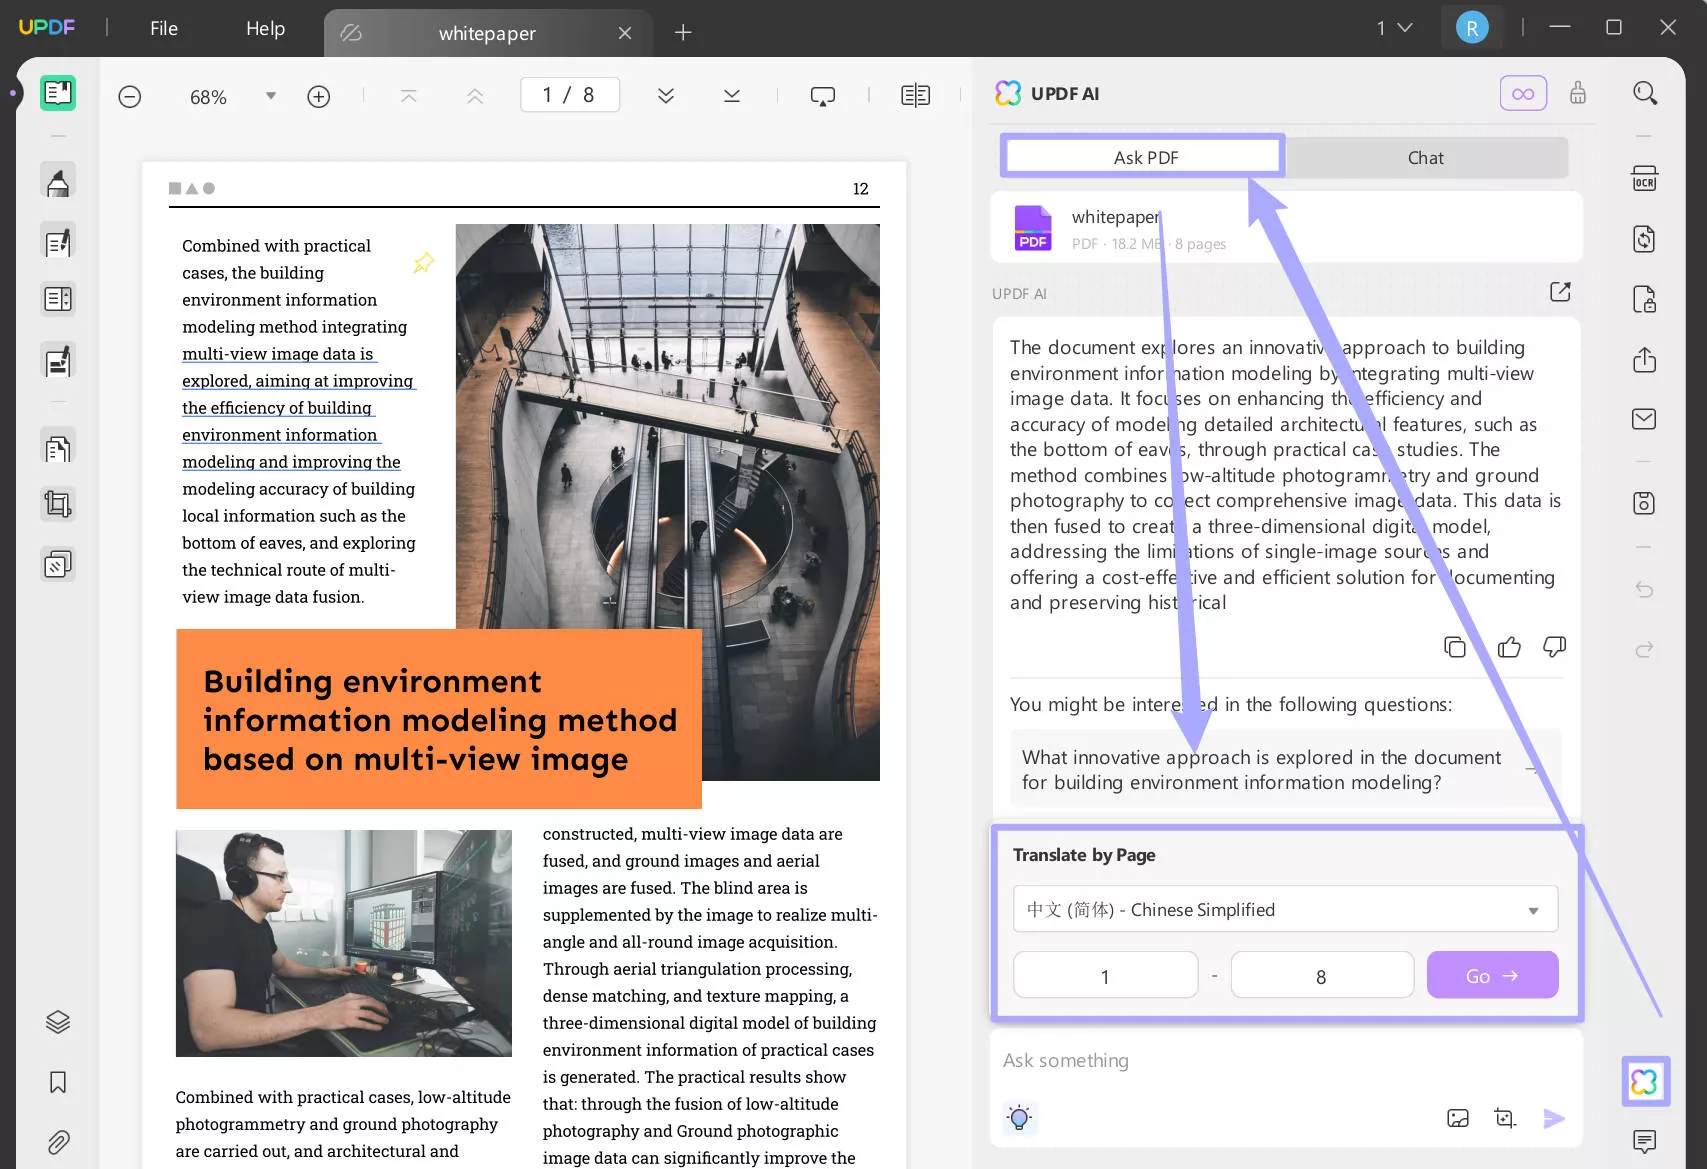Viewport: 1707px width, 1169px height.
Task: Share the document via upload icon
Action: (x=1645, y=360)
